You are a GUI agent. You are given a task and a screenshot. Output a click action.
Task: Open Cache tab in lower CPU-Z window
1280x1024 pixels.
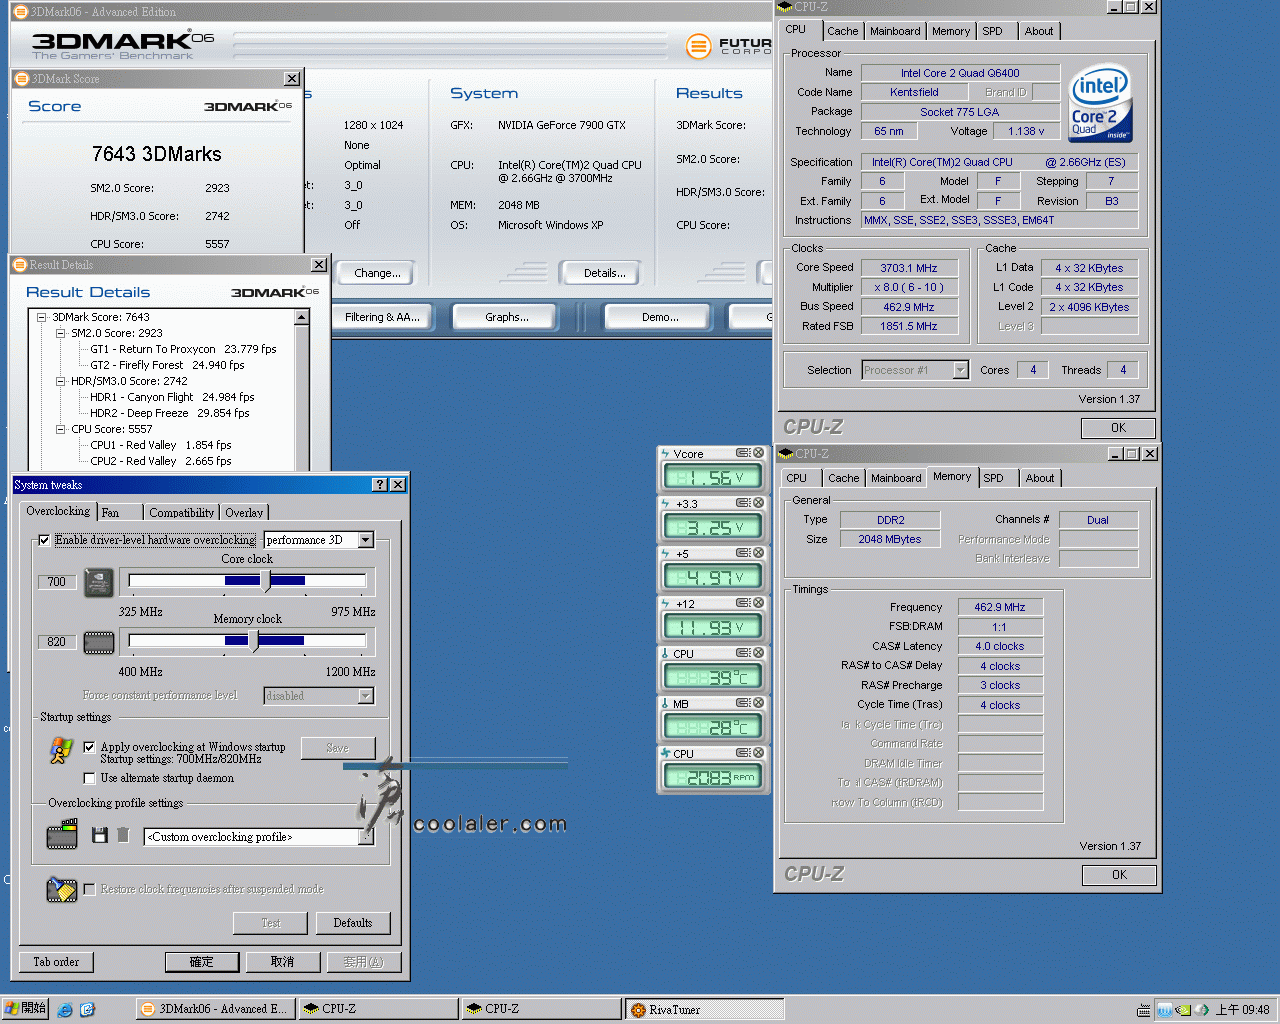click(843, 478)
